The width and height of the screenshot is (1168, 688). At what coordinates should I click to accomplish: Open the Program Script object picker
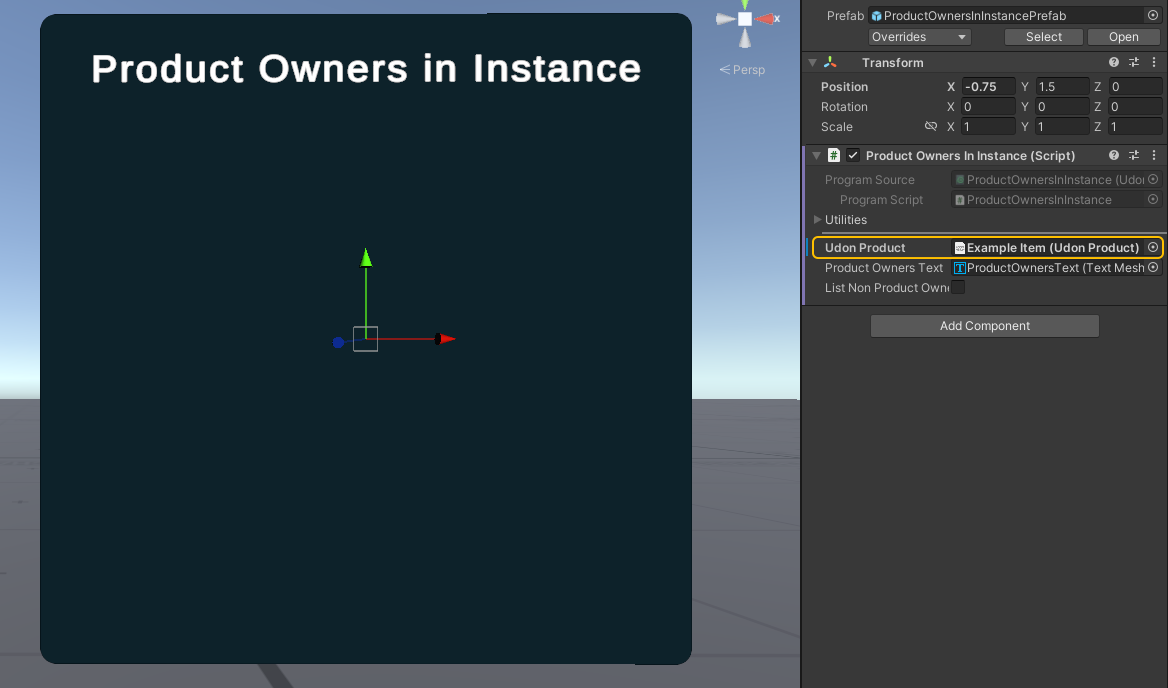[x=1153, y=200]
